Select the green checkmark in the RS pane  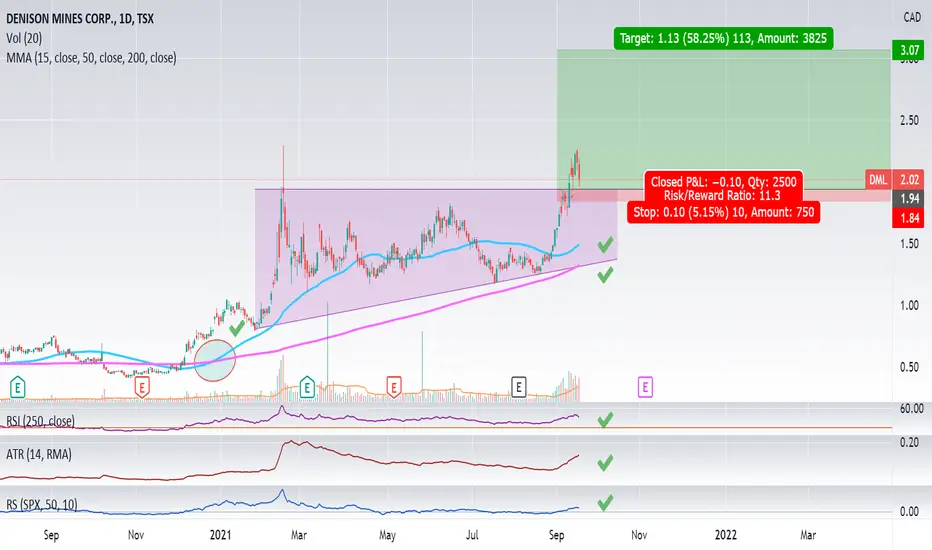605,503
